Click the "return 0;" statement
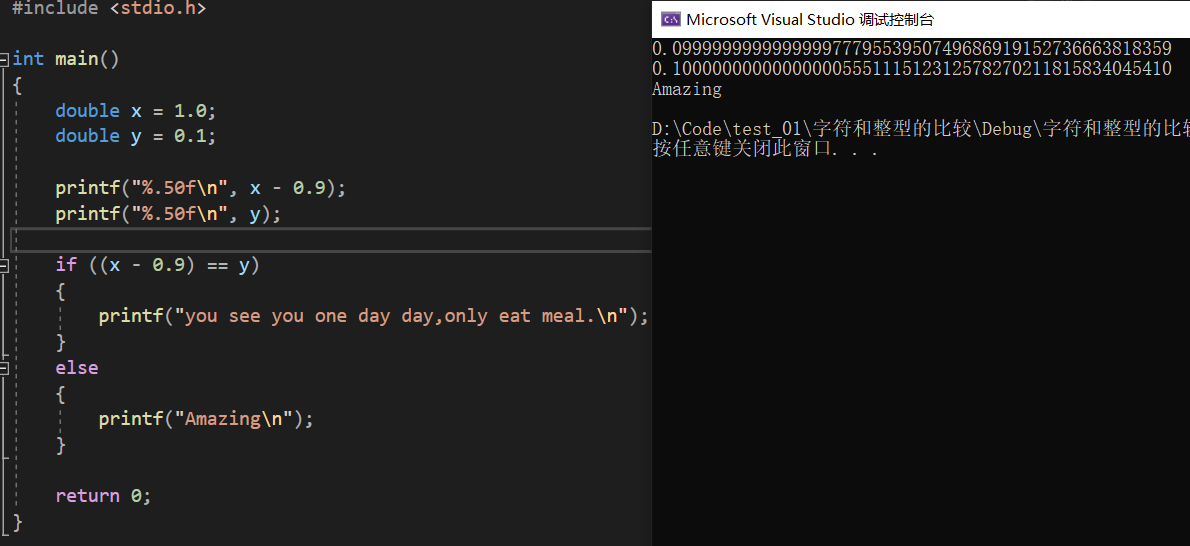The image size is (1190, 546). (103, 496)
